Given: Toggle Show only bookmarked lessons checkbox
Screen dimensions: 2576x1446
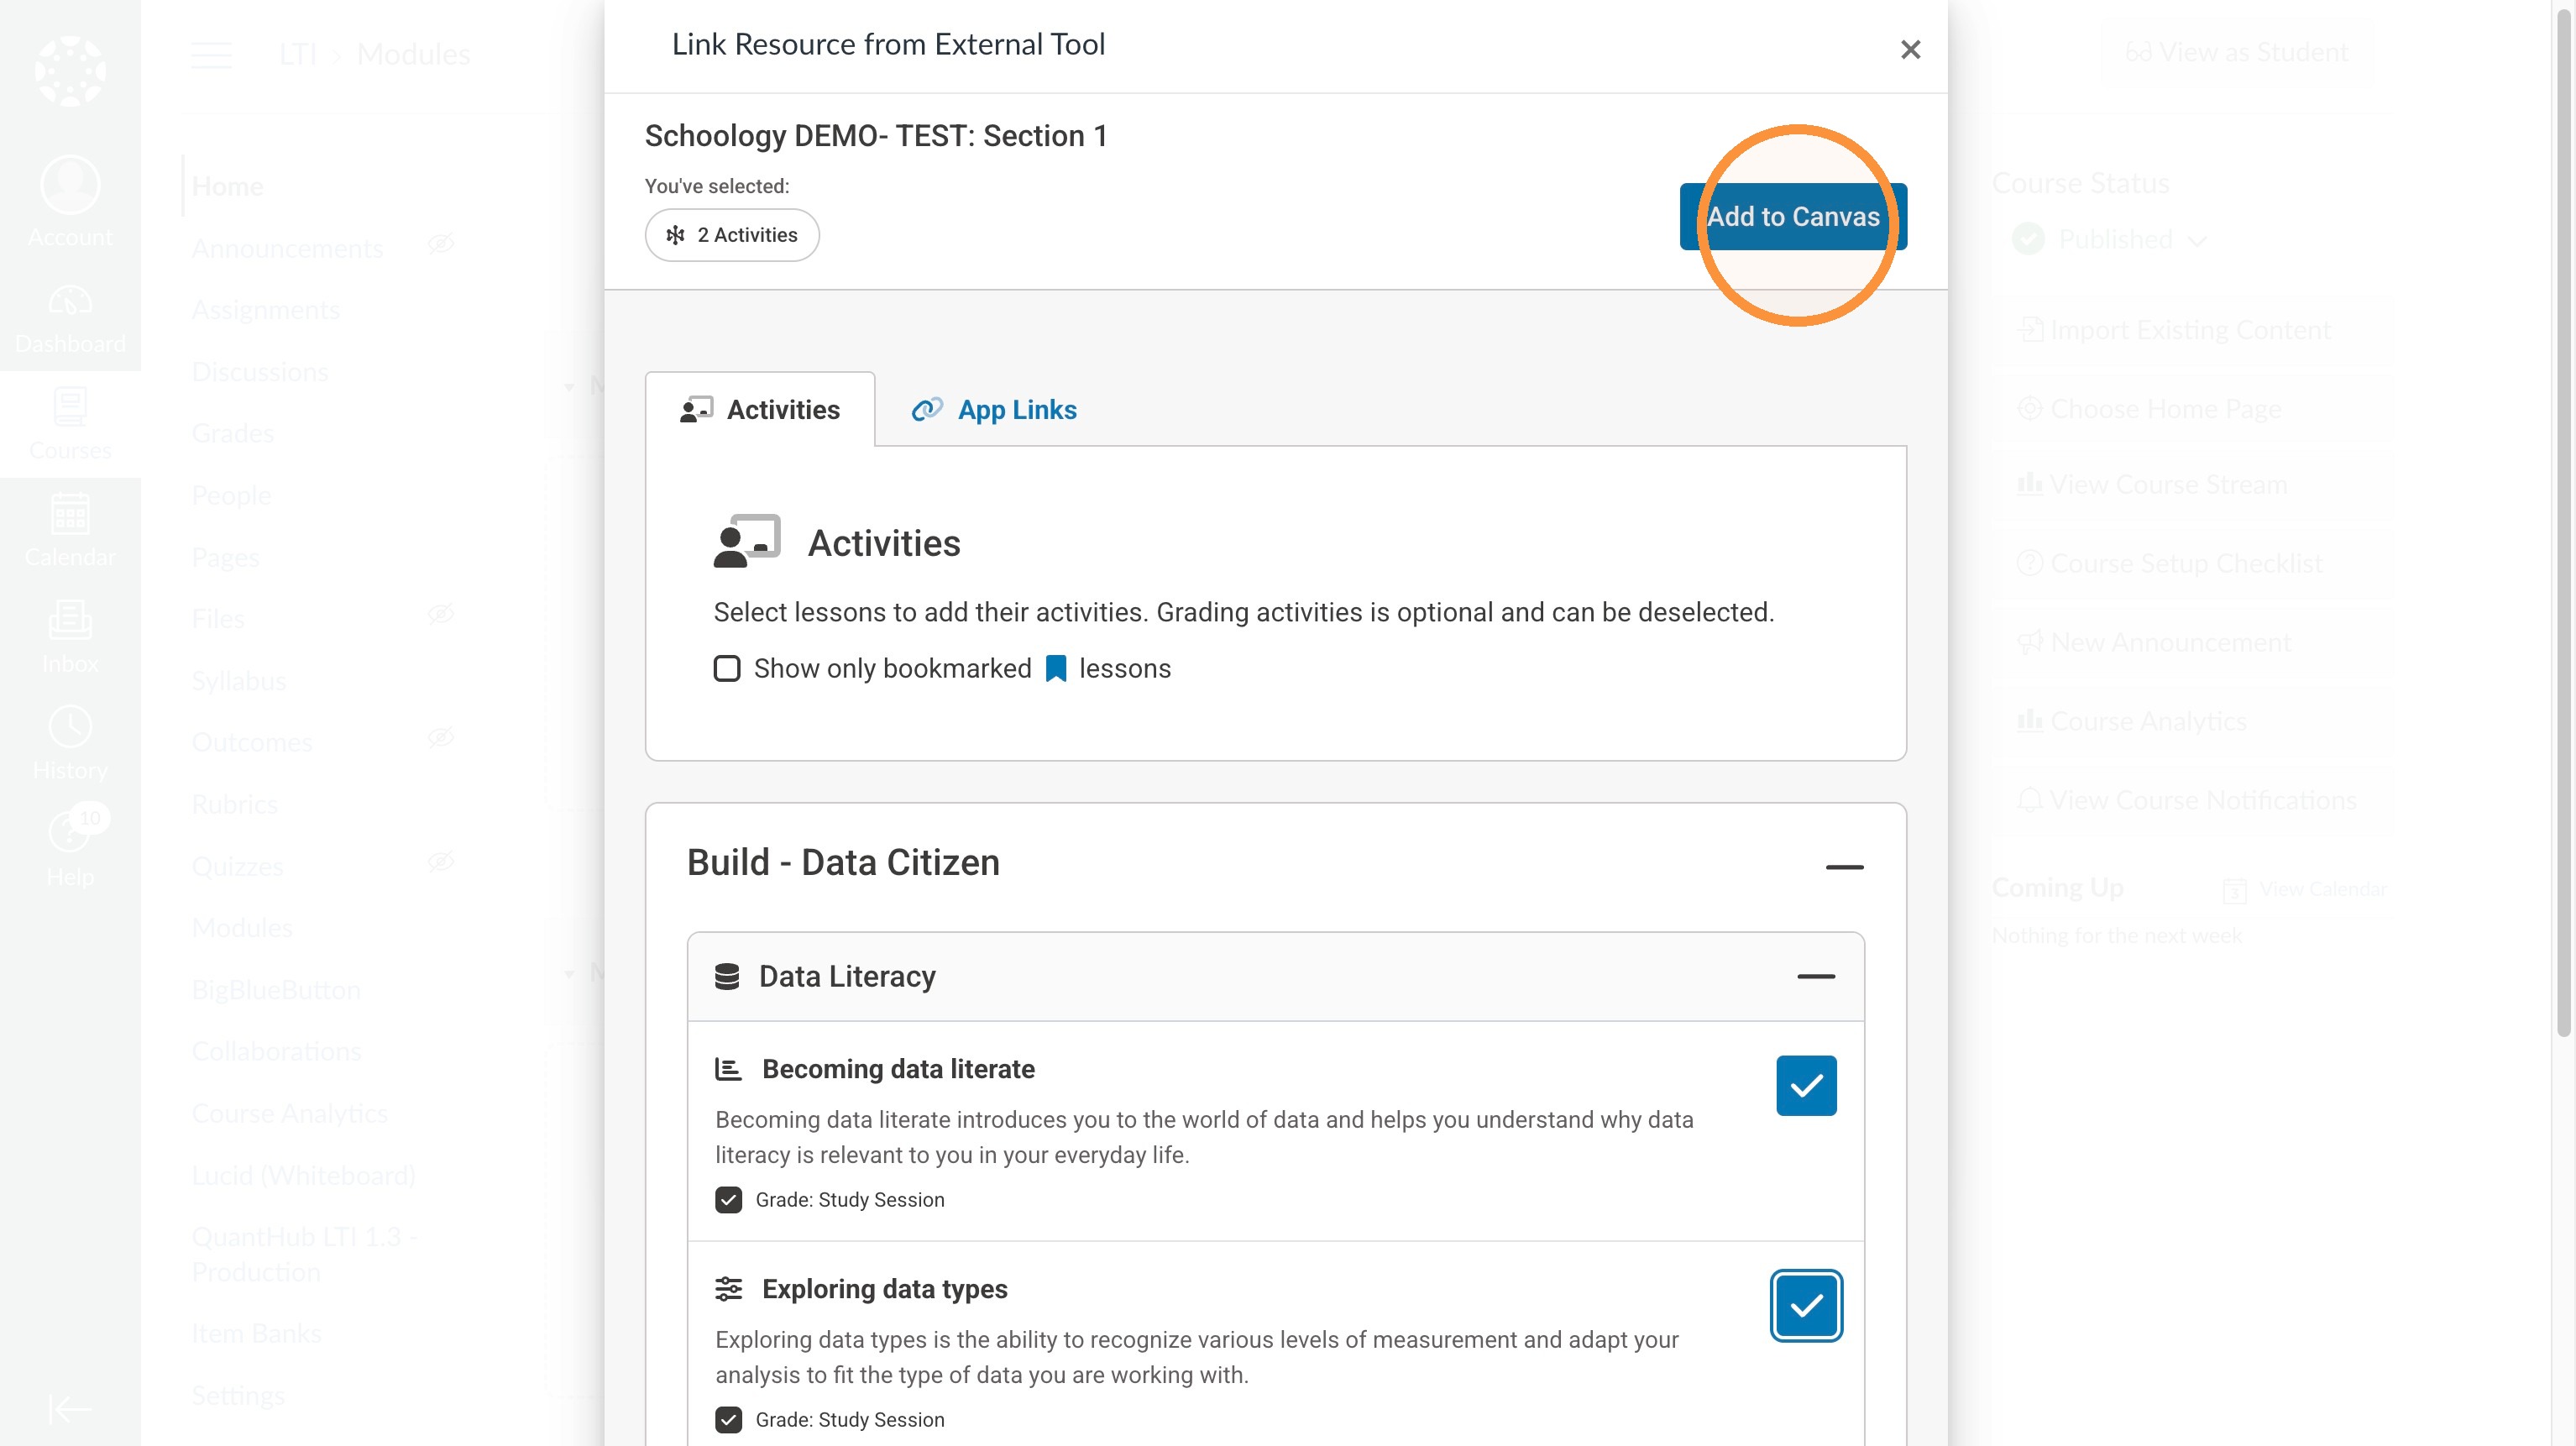Looking at the screenshot, I should pyautogui.click(x=727, y=668).
